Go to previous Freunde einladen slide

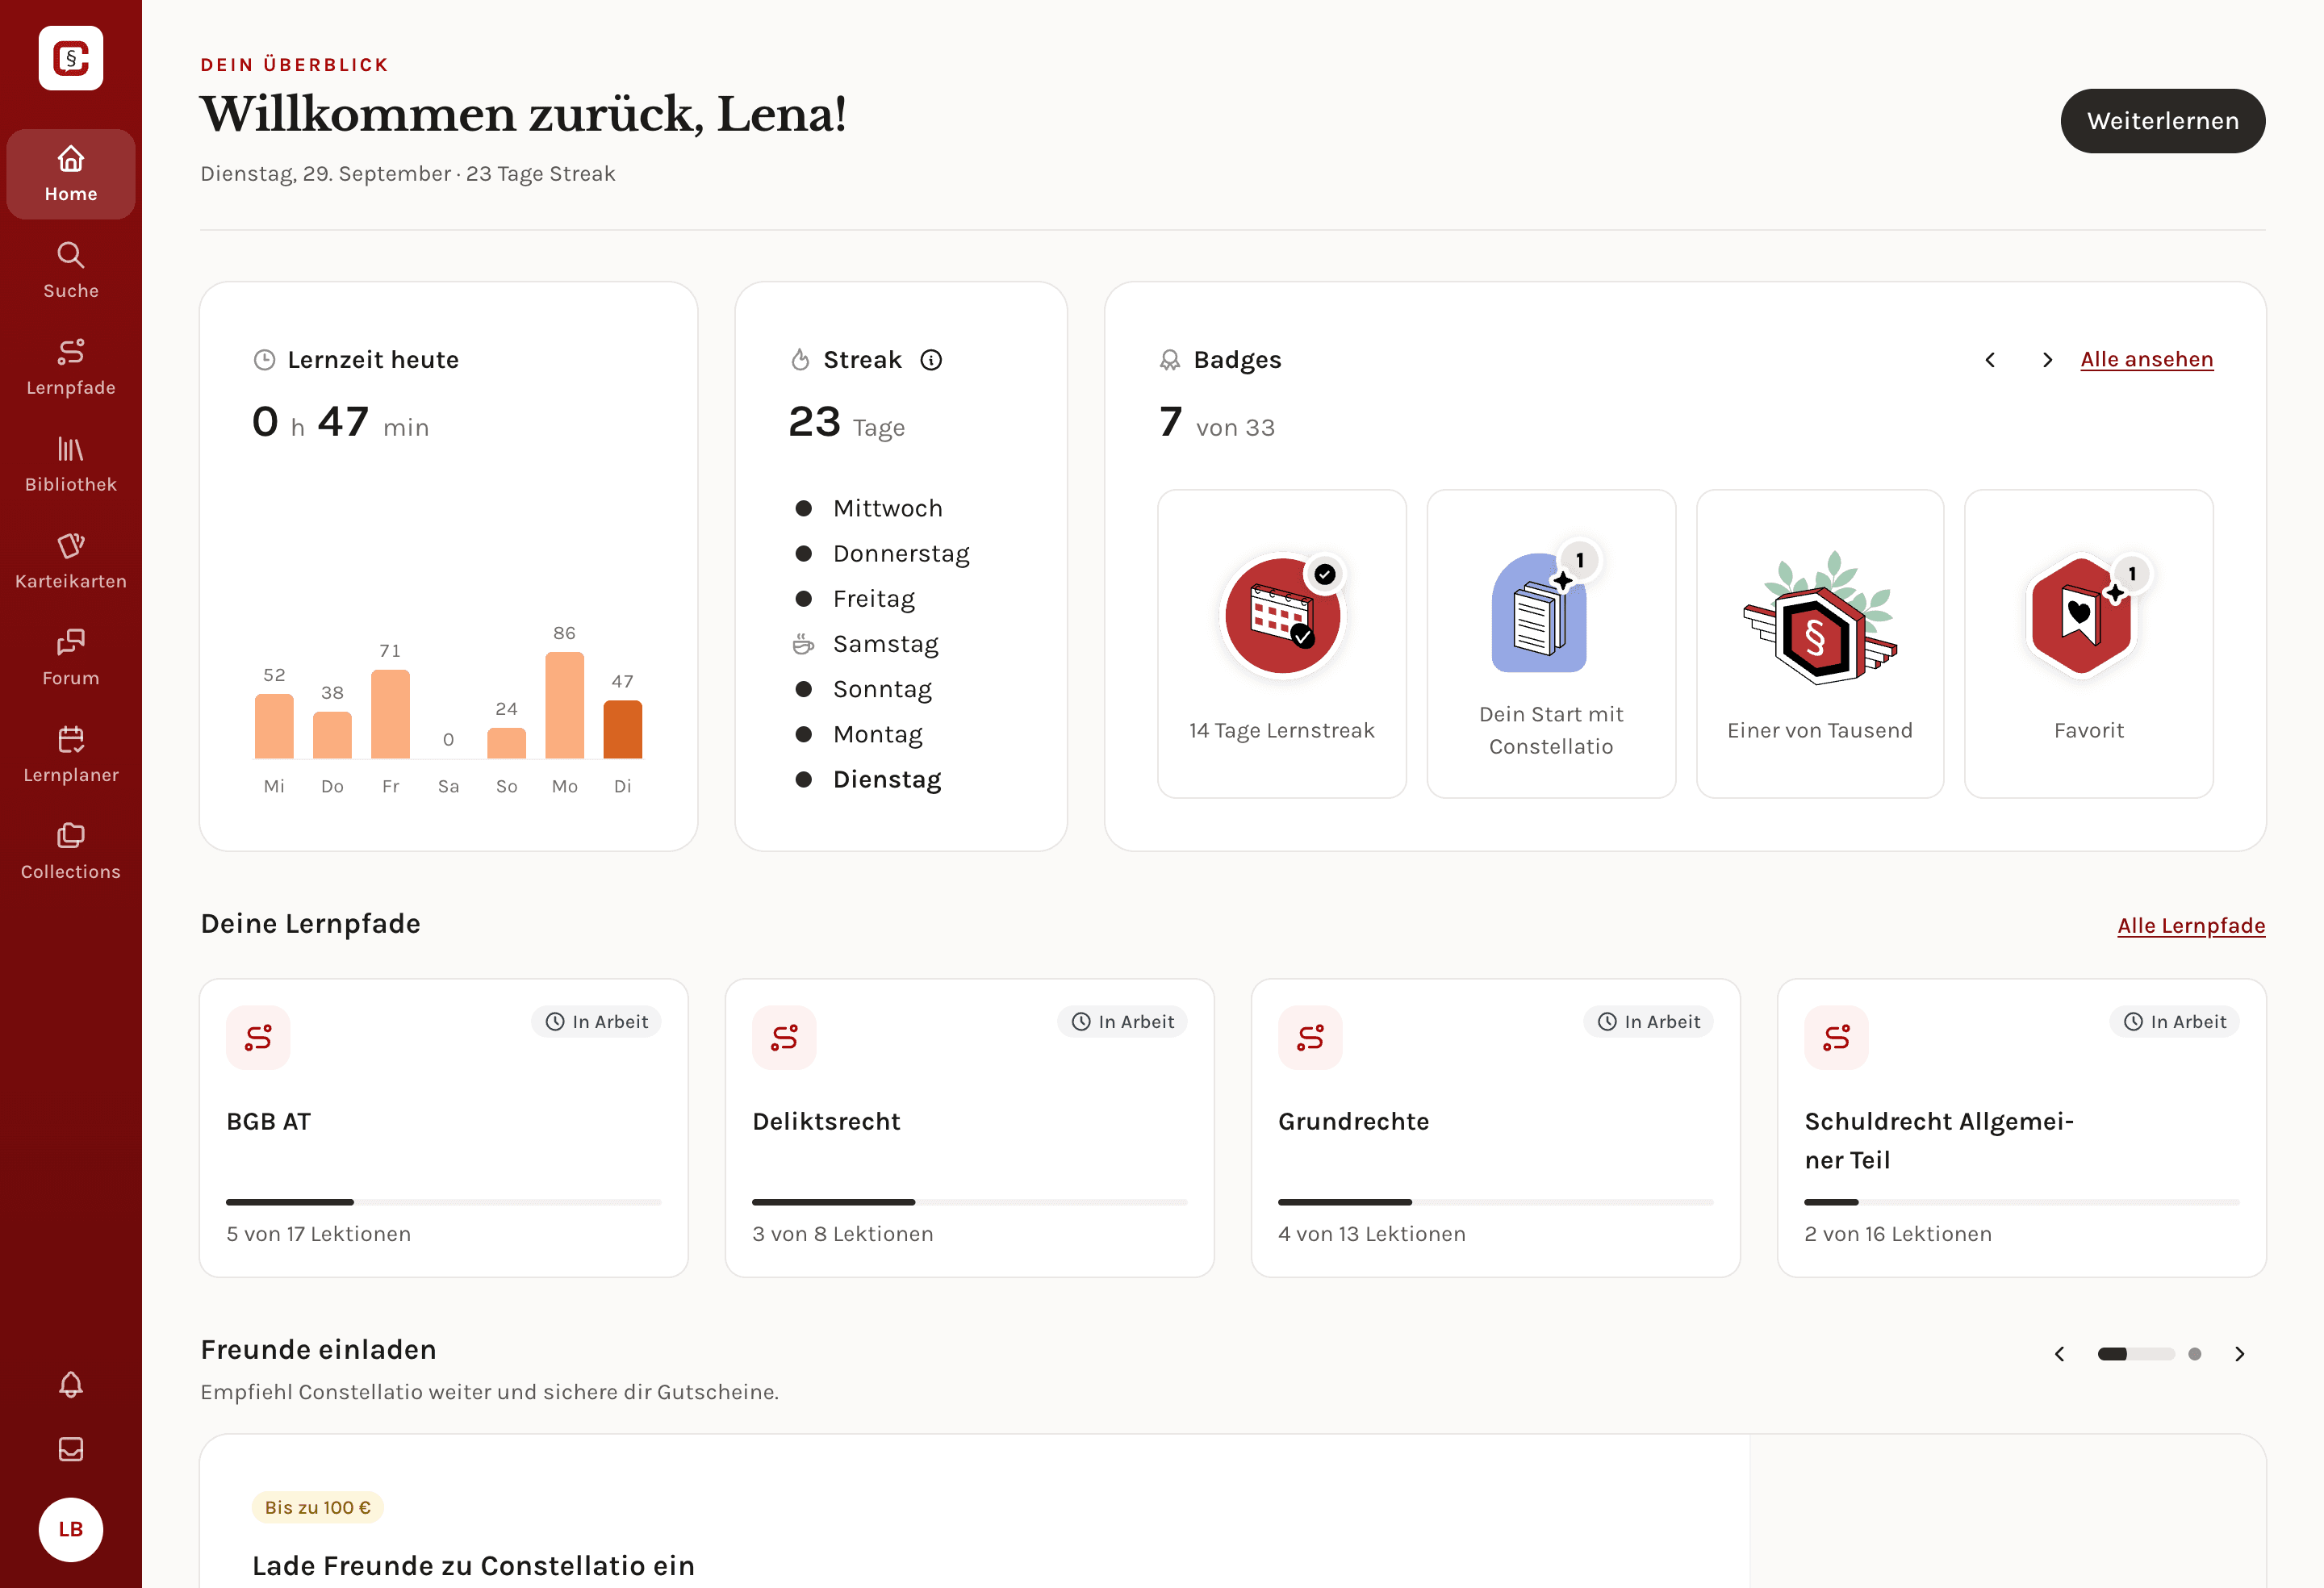click(2059, 1354)
